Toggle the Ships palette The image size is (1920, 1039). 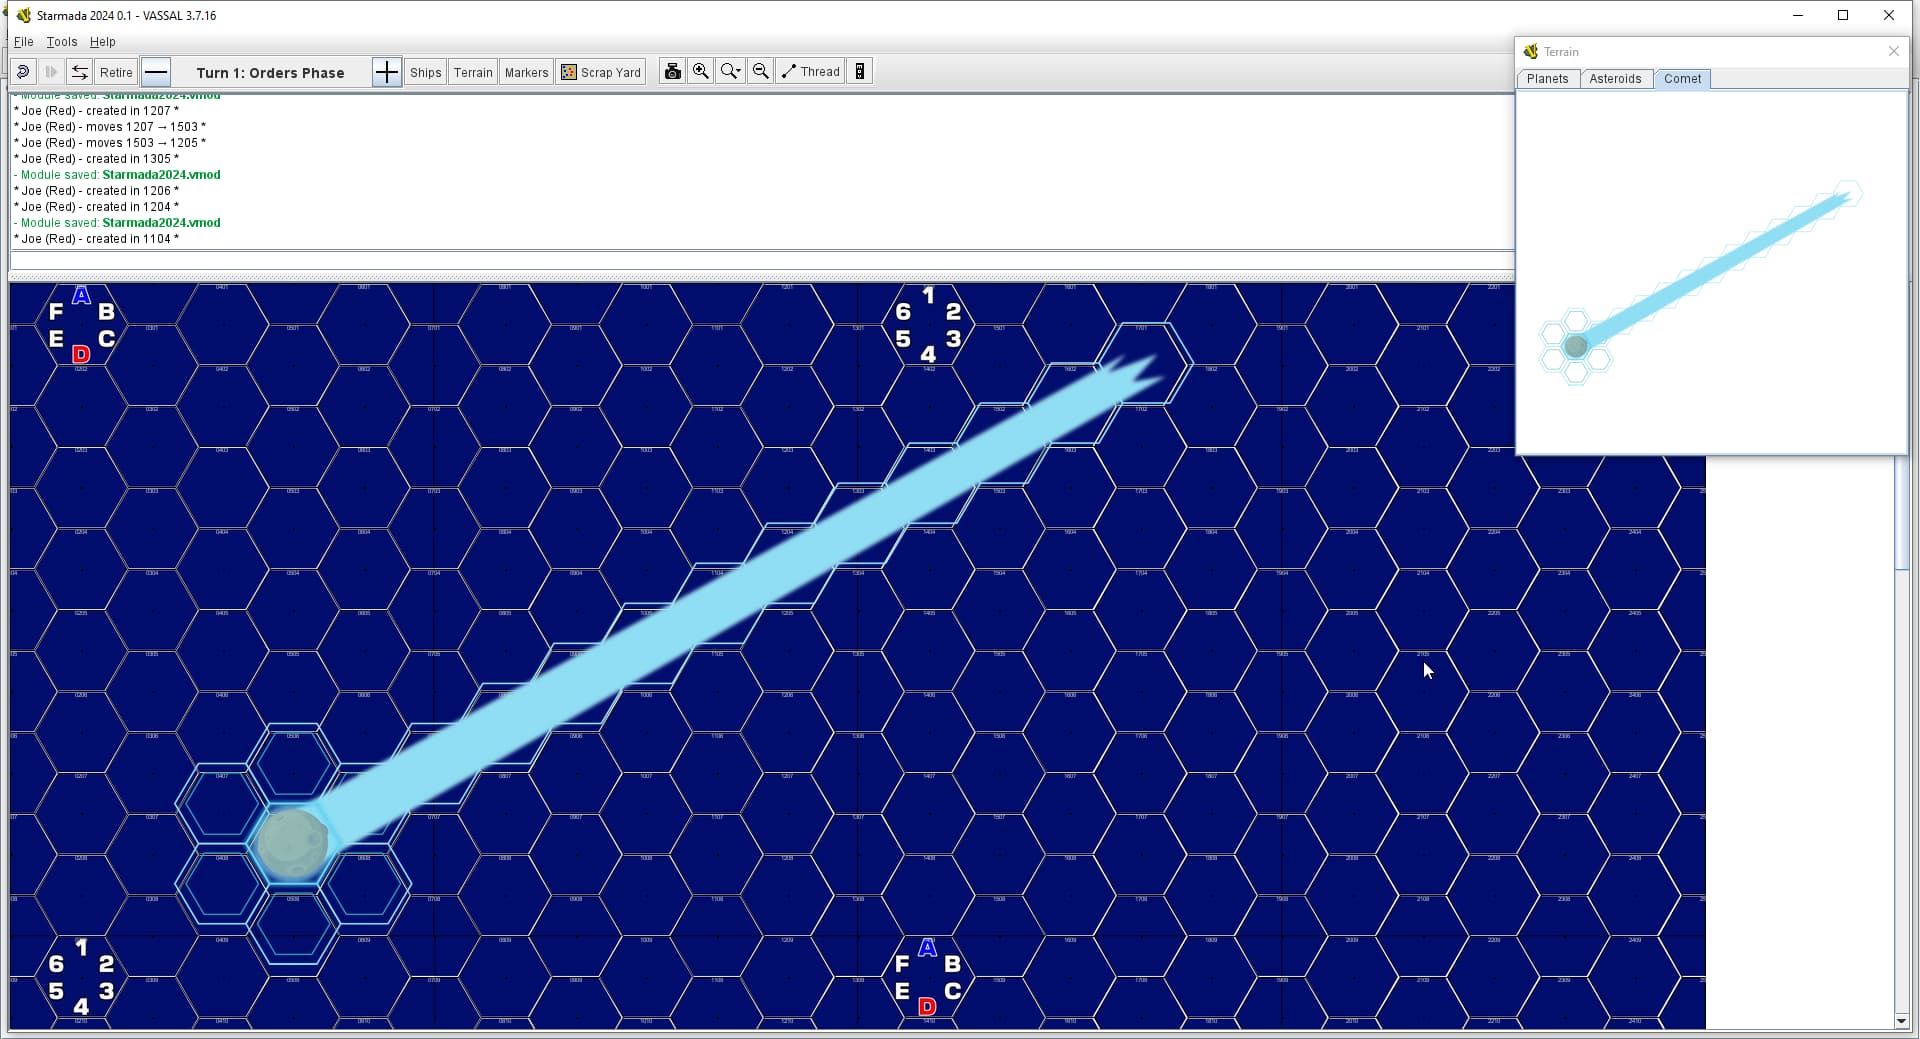tap(425, 72)
